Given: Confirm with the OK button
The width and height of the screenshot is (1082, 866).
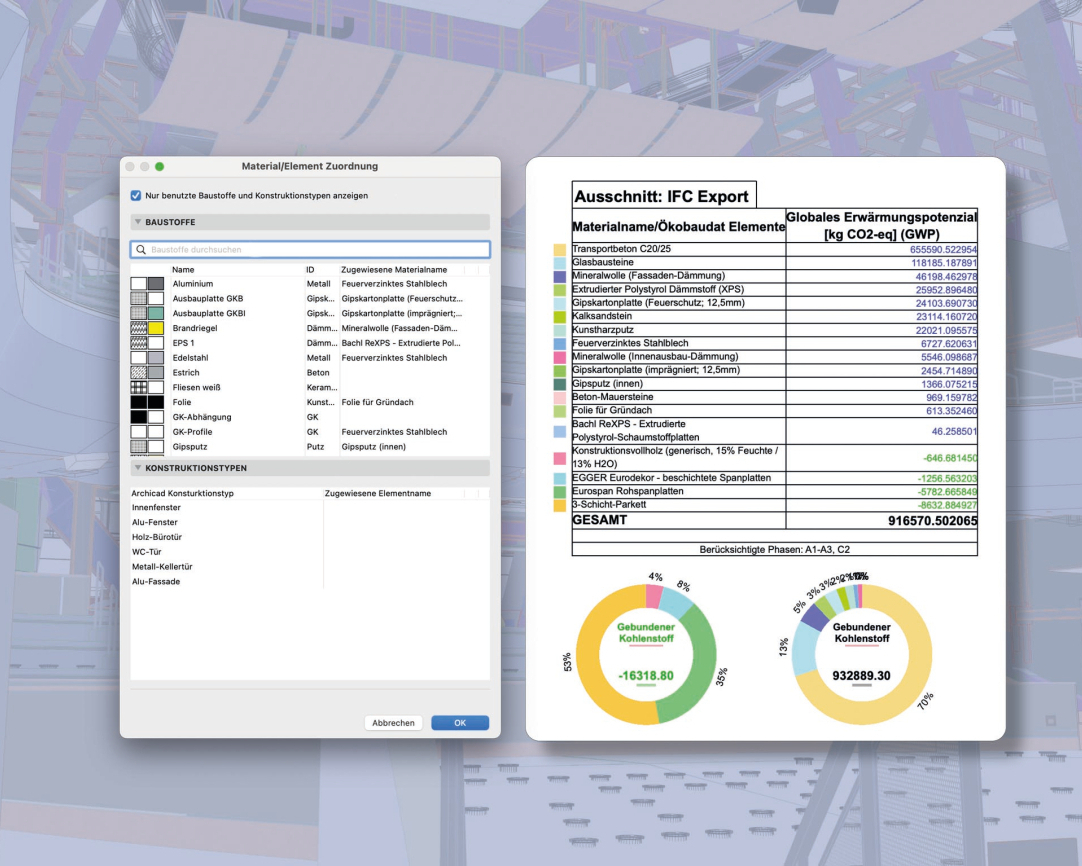Looking at the screenshot, I should 460,723.
